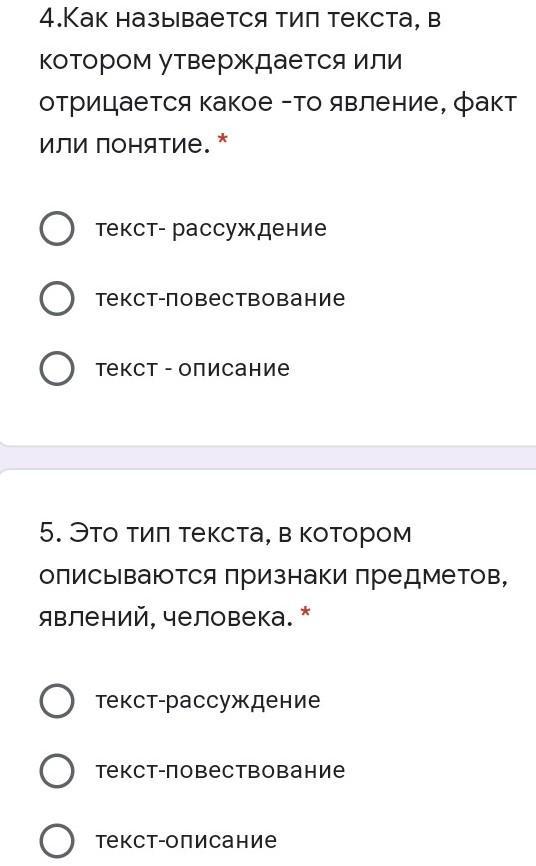The image size is (536, 866).
Task: Choose the 'текст-описание' radio in question 5
Action: (x=57, y=840)
